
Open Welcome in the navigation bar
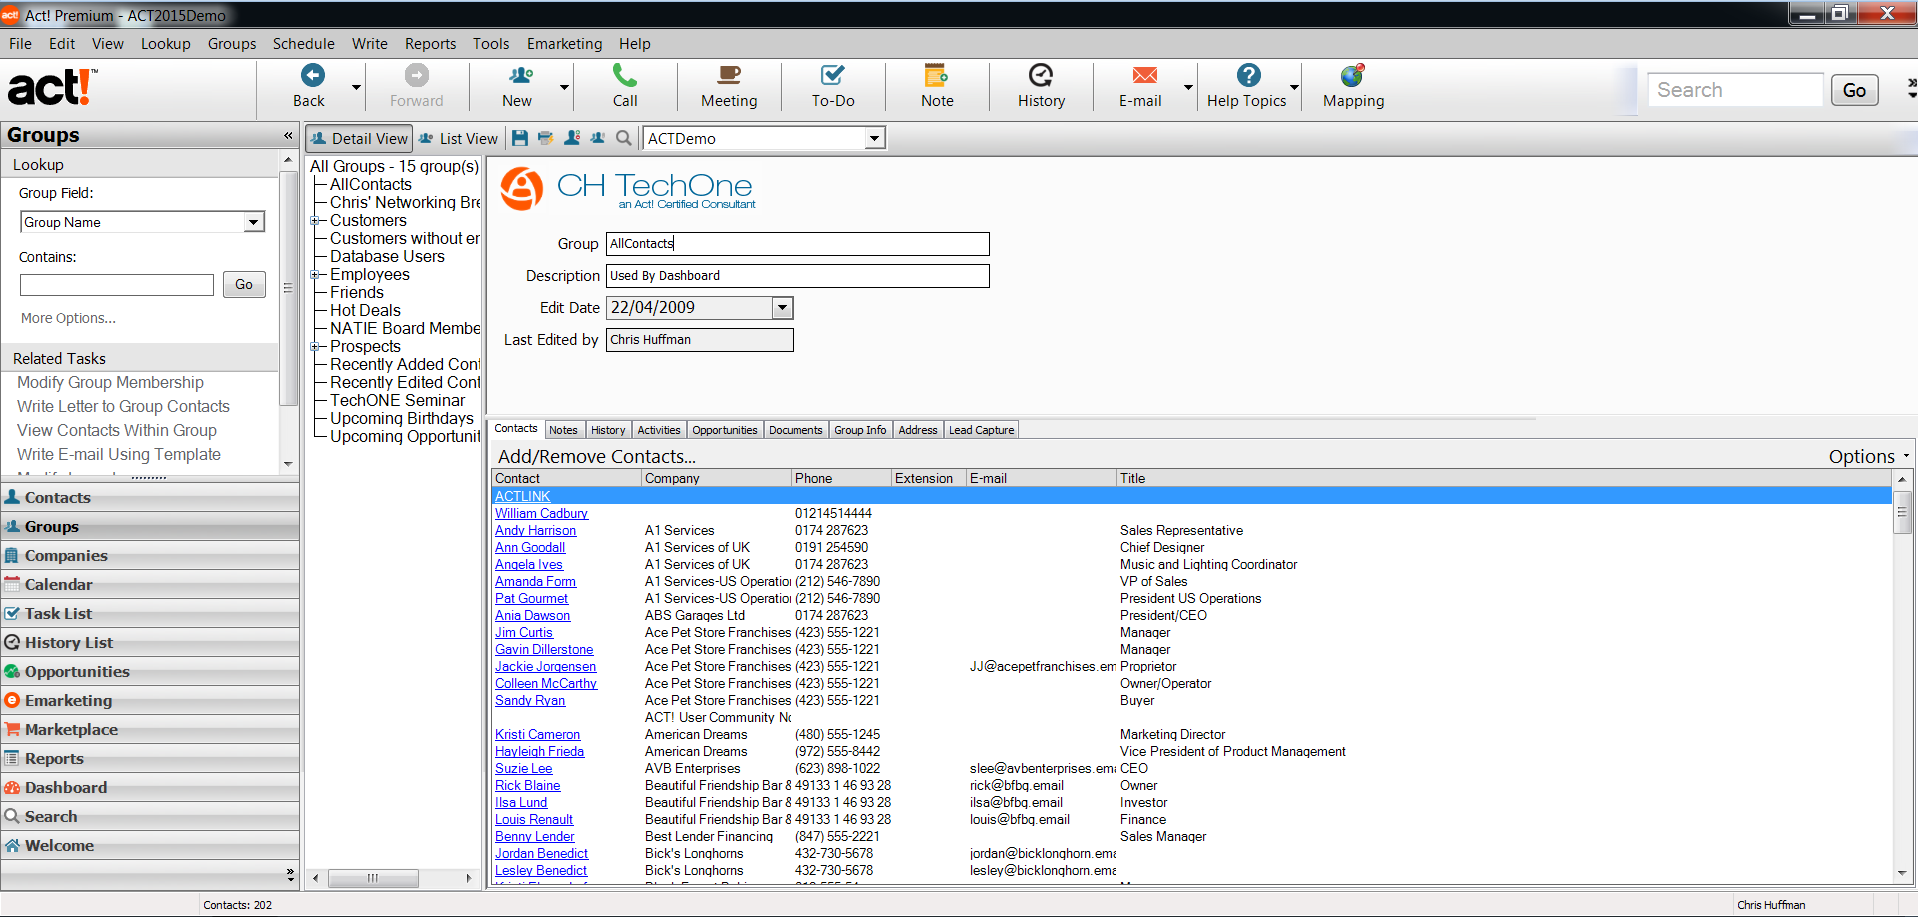pyautogui.click(x=150, y=845)
